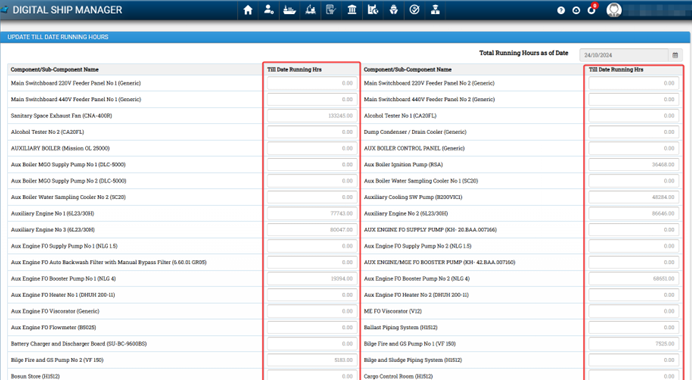Edit running hours for Aux Engine FO Flowmeter
Screen dimensions: 692x380
click(312, 328)
